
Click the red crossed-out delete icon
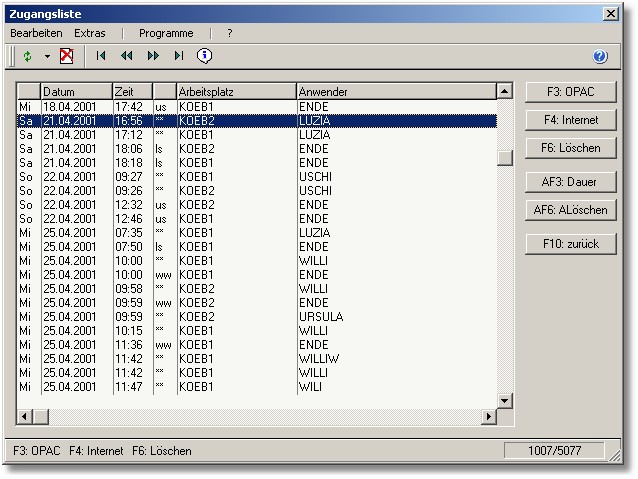pos(67,57)
